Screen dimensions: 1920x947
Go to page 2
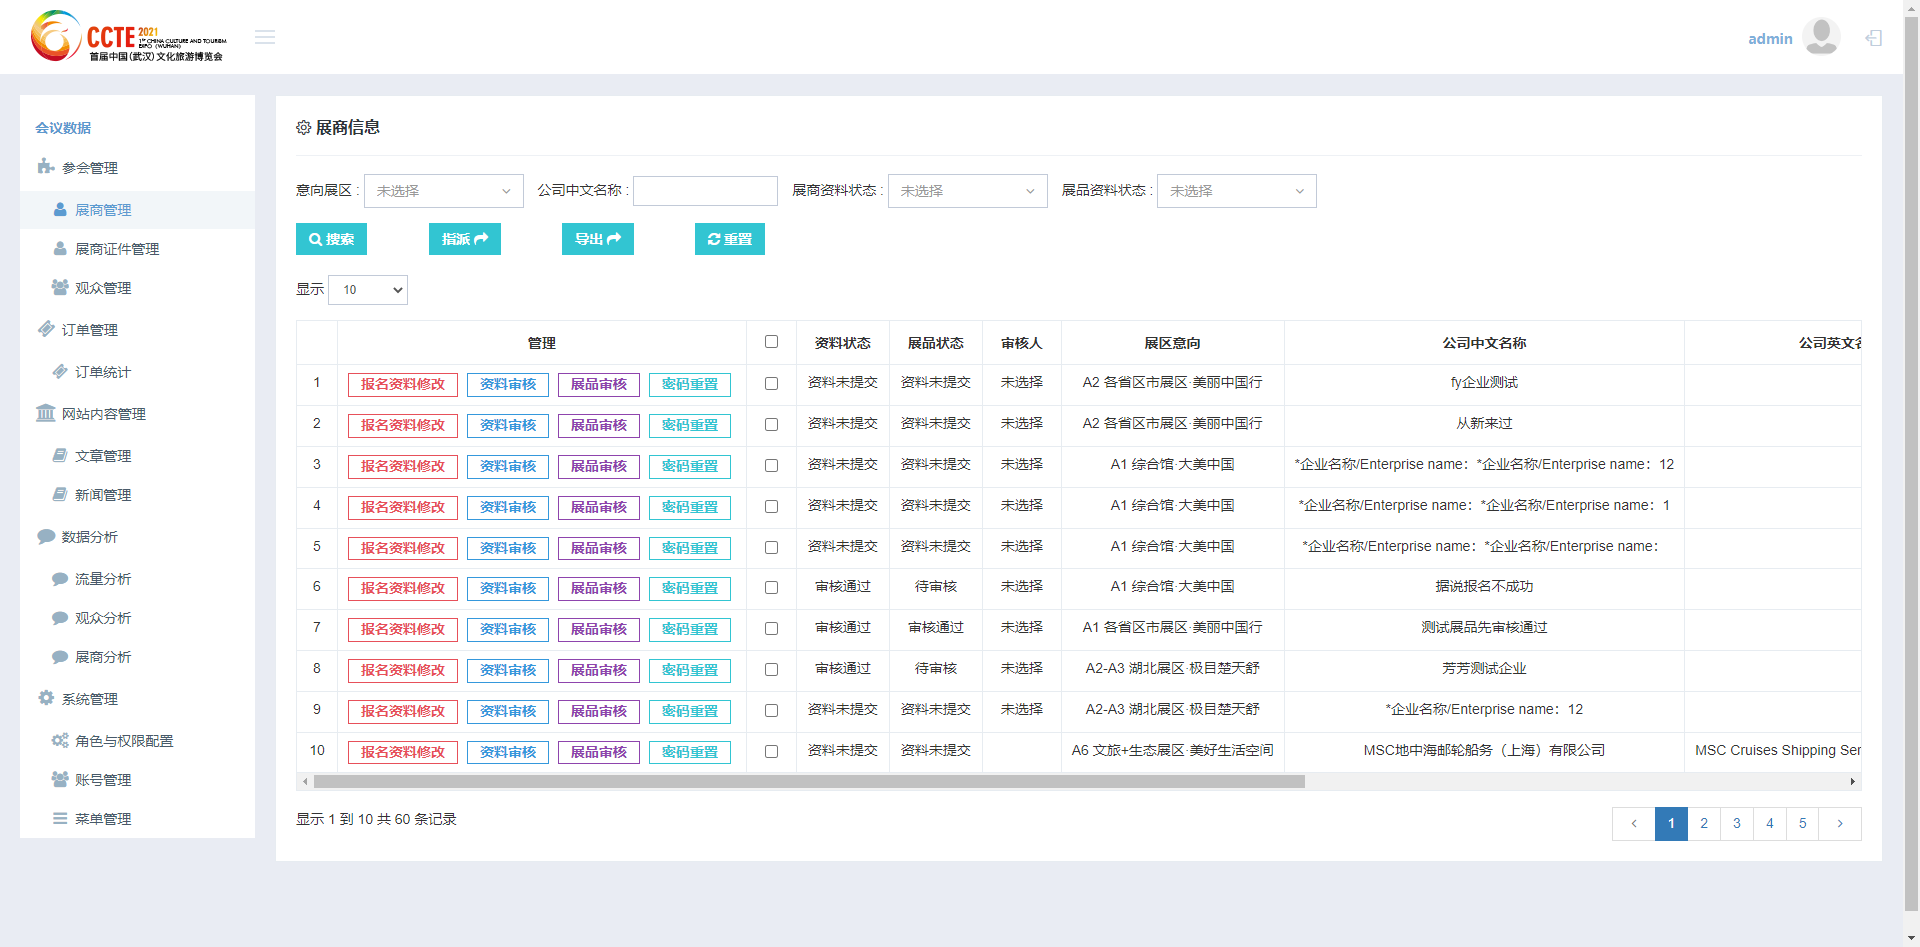[x=1704, y=824]
